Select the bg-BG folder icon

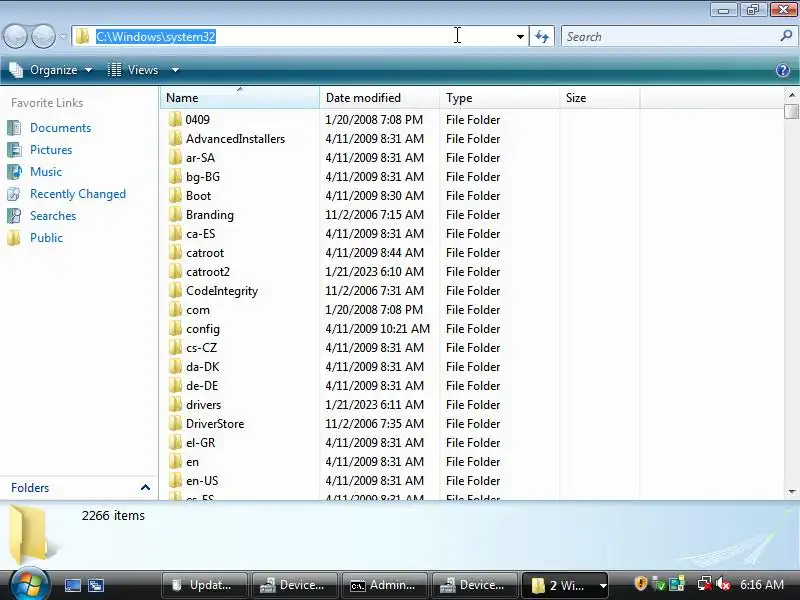pos(175,177)
